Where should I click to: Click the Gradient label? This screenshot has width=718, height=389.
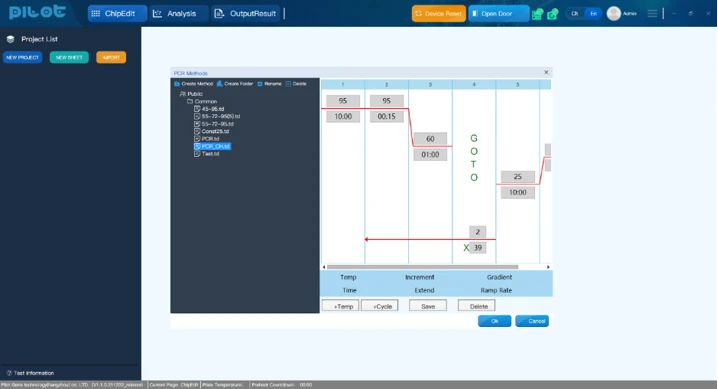click(x=499, y=277)
